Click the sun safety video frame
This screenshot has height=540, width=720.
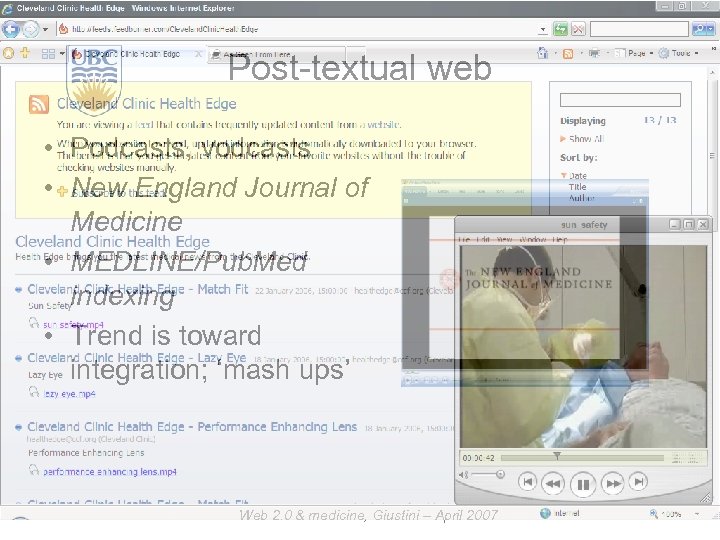pyautogui.click(x=583, y=346)
